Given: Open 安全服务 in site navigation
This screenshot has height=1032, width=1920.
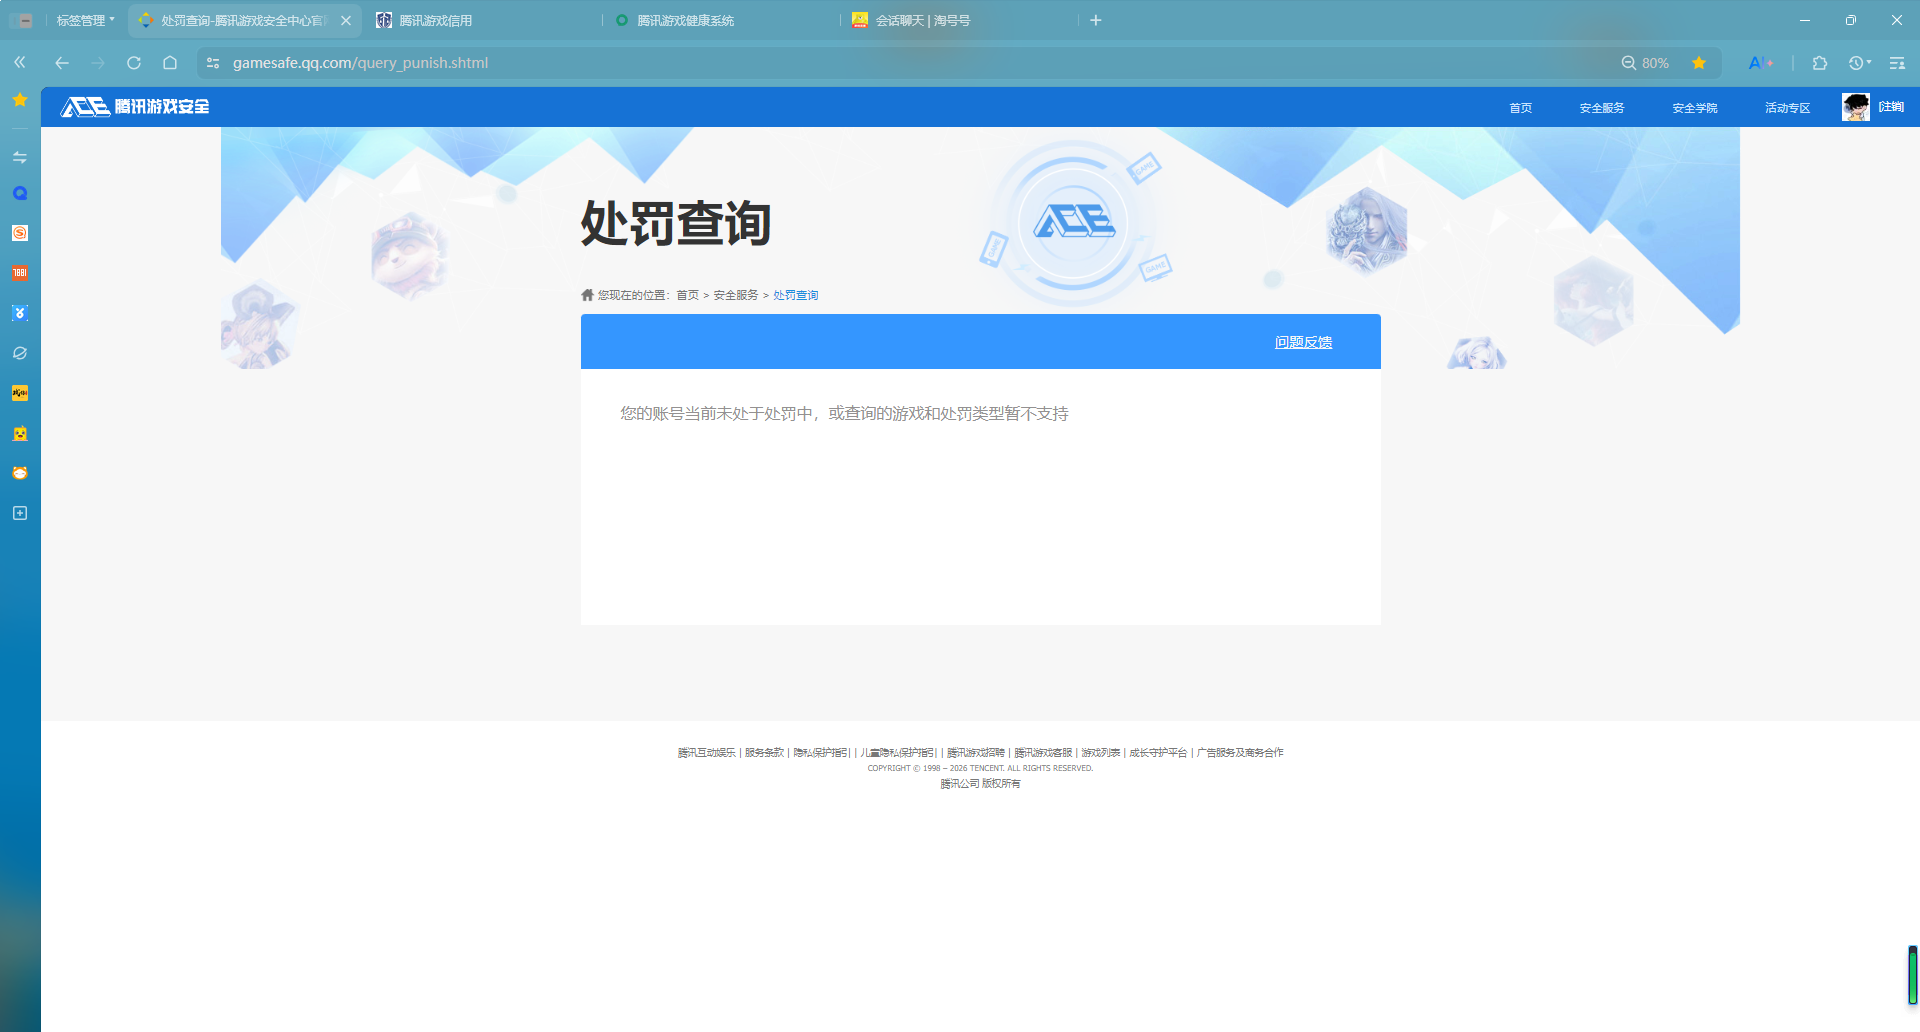Looking at the screenshot, I should pos(1602,107).
